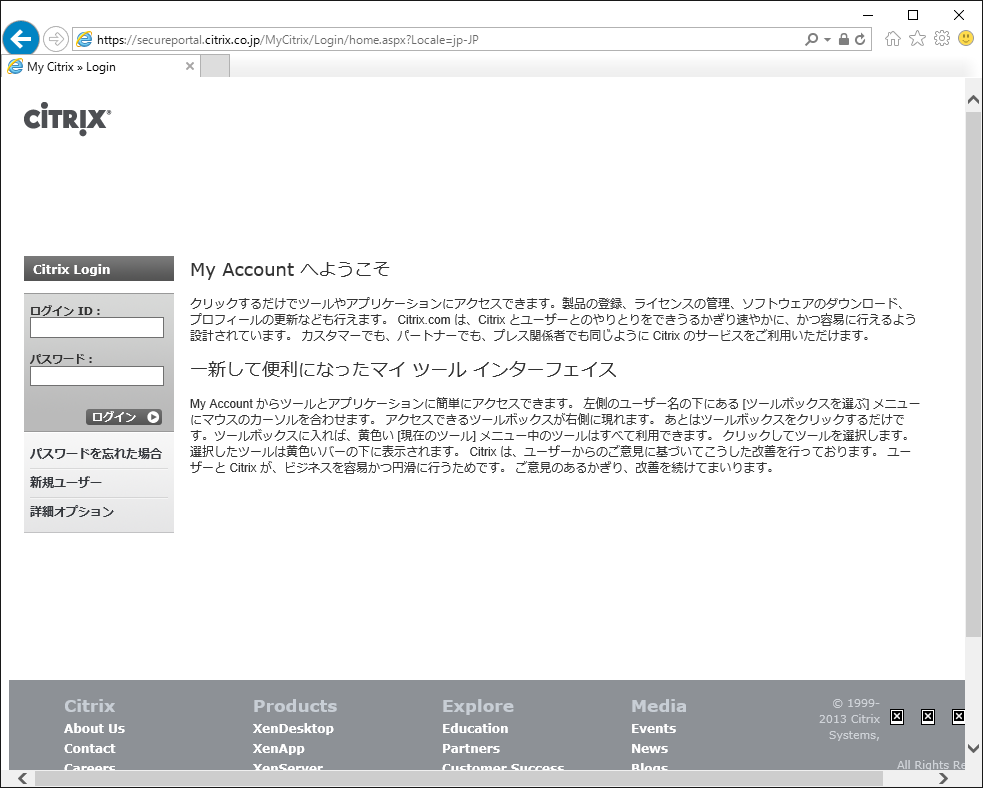Image resolution: width=983 pixels, height=788 pixels.
Task: Open a new blank tab
Action: pos(215,67)
